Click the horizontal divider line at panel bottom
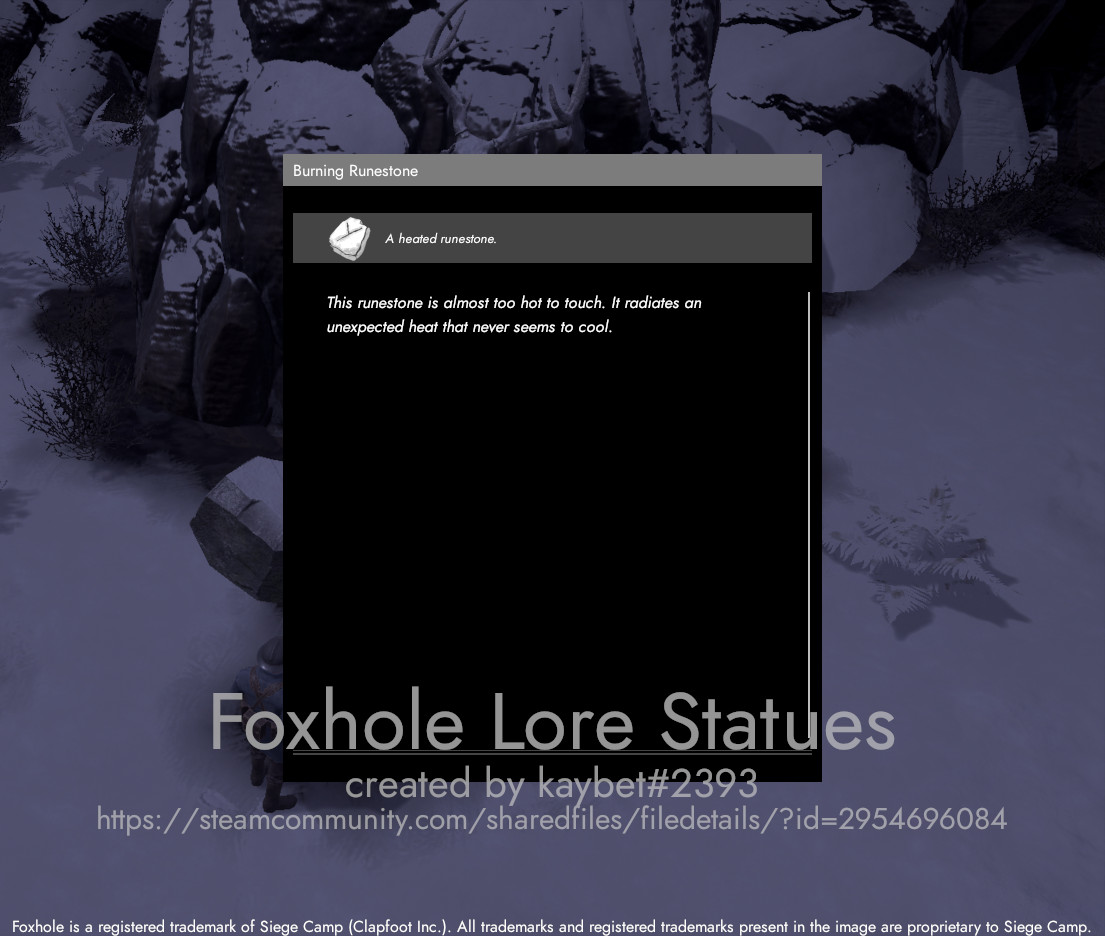Image resolution: width=1105 pixels, height=936 pixels. (552, 753)
